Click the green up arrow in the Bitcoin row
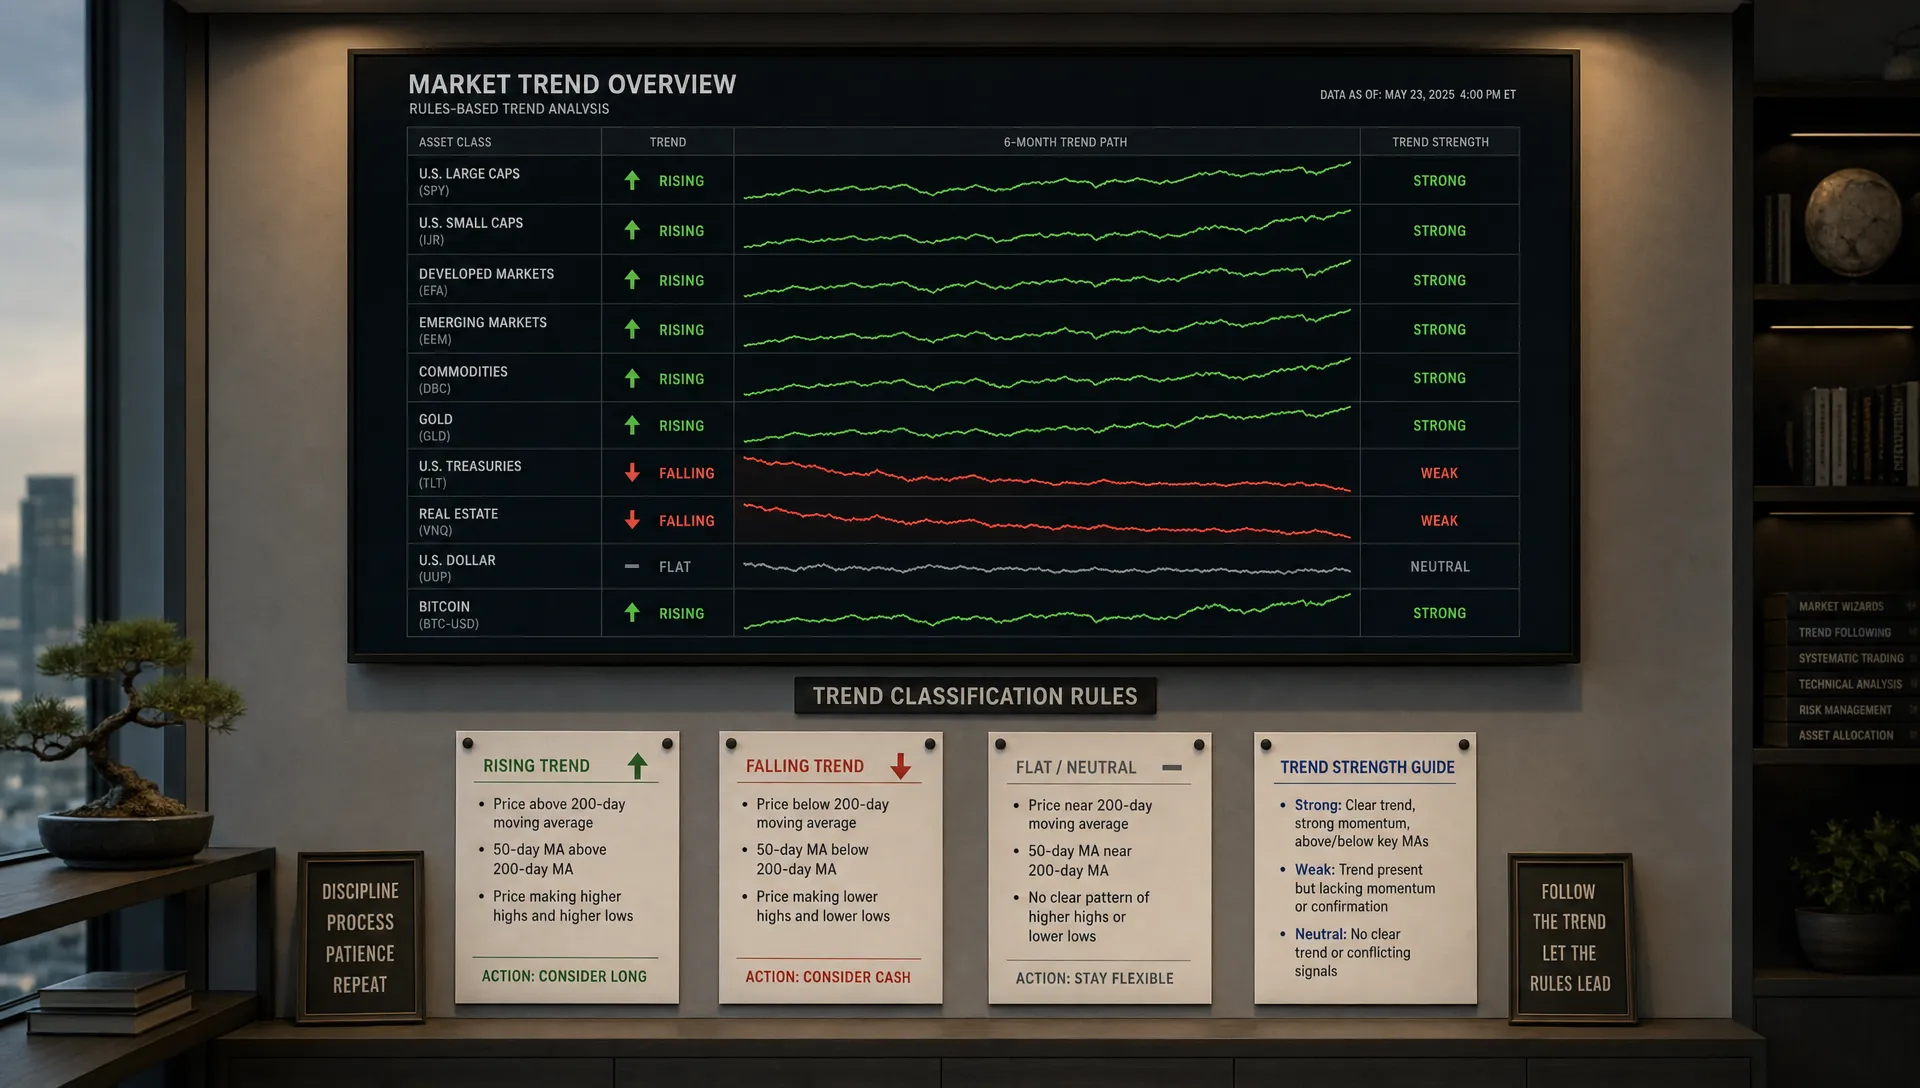The image size is (1920, 1088). (x=632, y=613)
